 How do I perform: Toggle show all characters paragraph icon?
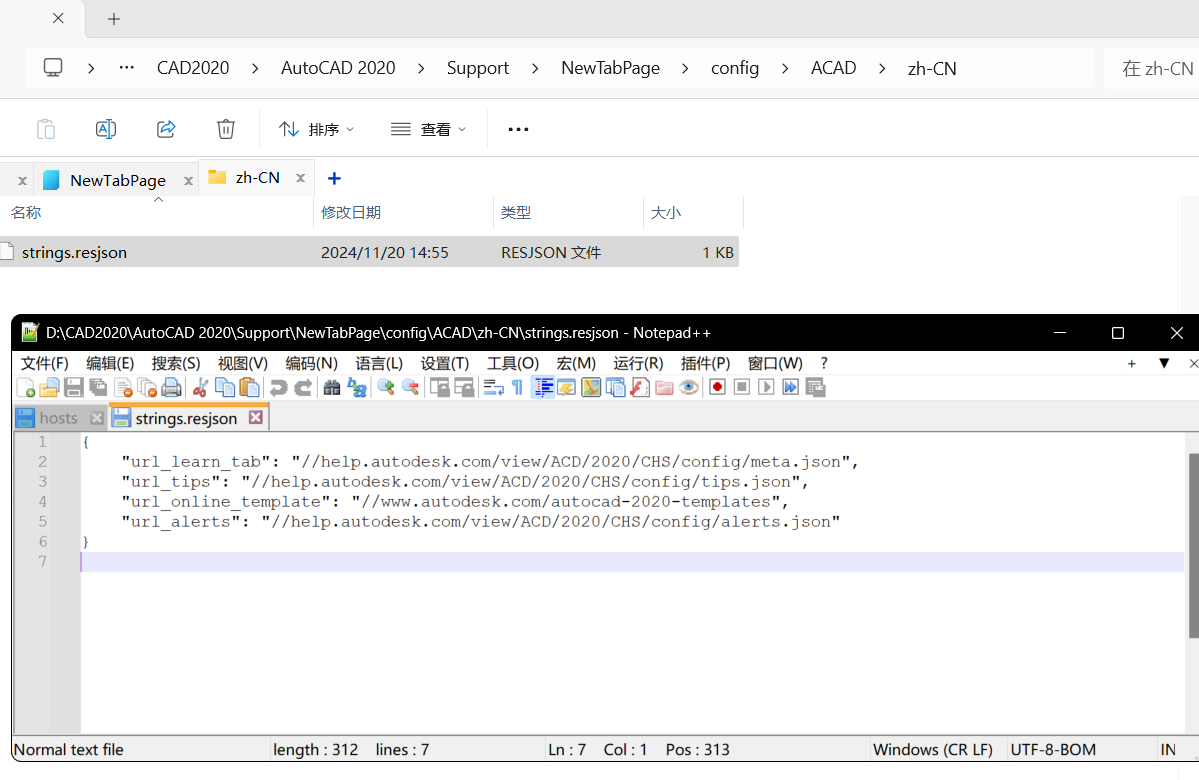pyautogui.click(x=516, y=387)
